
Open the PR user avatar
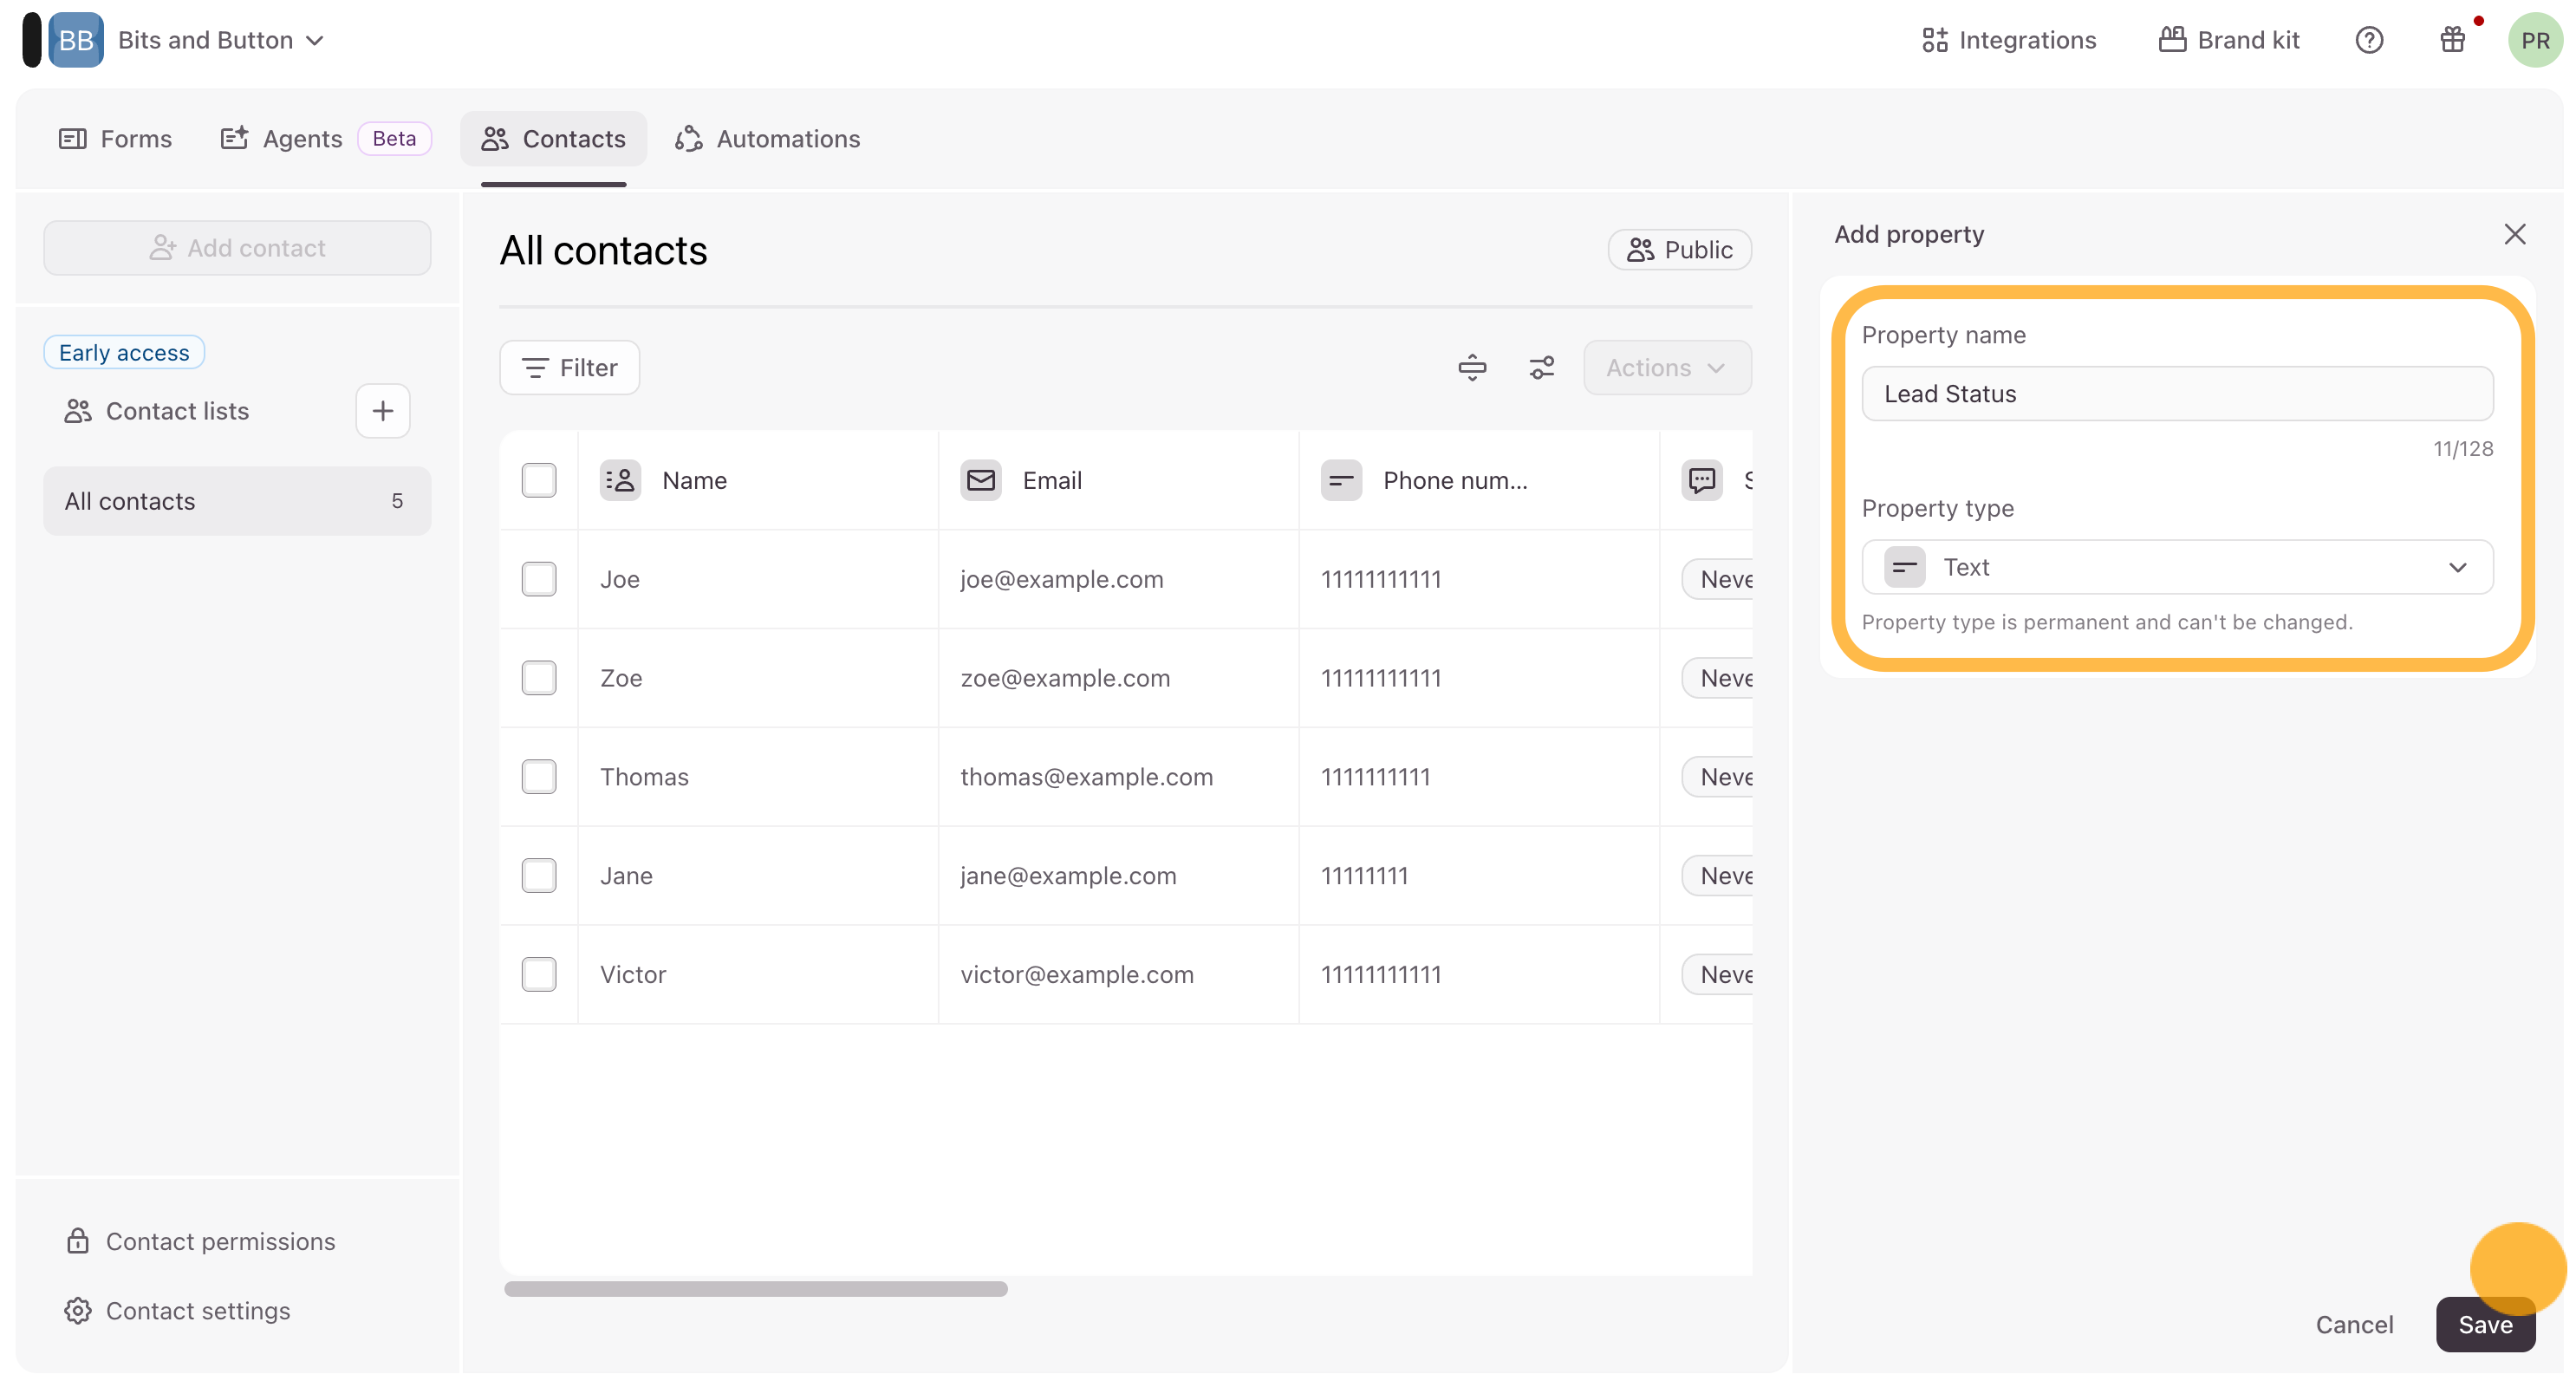pos(2534,40)
